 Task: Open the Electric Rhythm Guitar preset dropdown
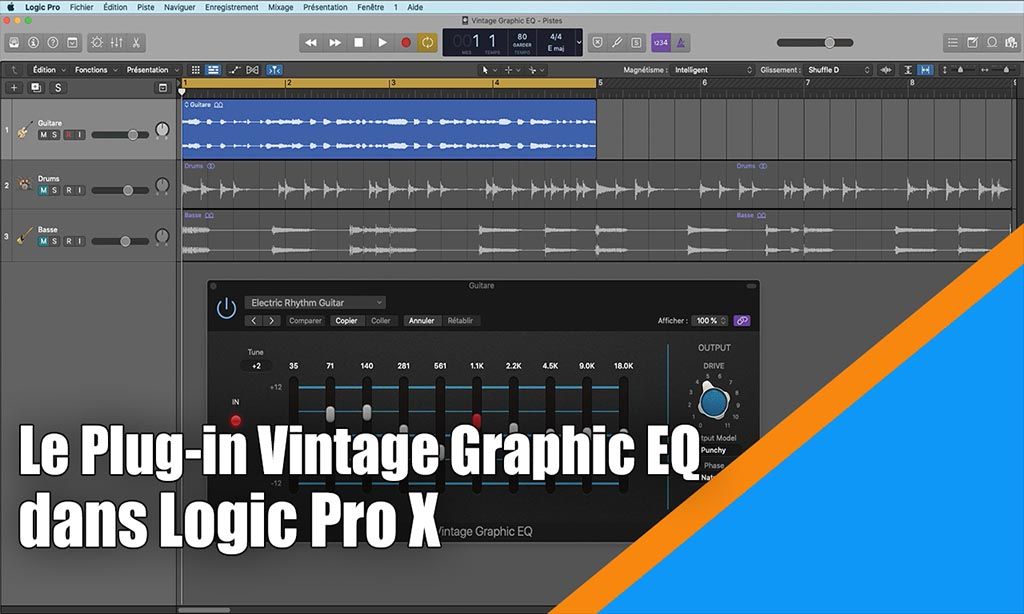tap(315, 302)
